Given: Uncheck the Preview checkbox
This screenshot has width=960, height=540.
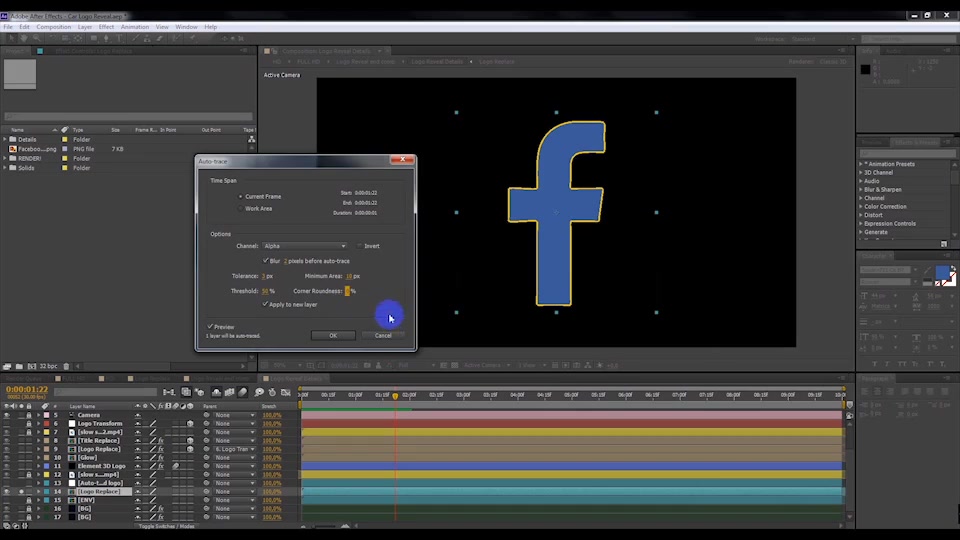Looking at the screenshot, I should pyautogui.click(x=210, y=327).
